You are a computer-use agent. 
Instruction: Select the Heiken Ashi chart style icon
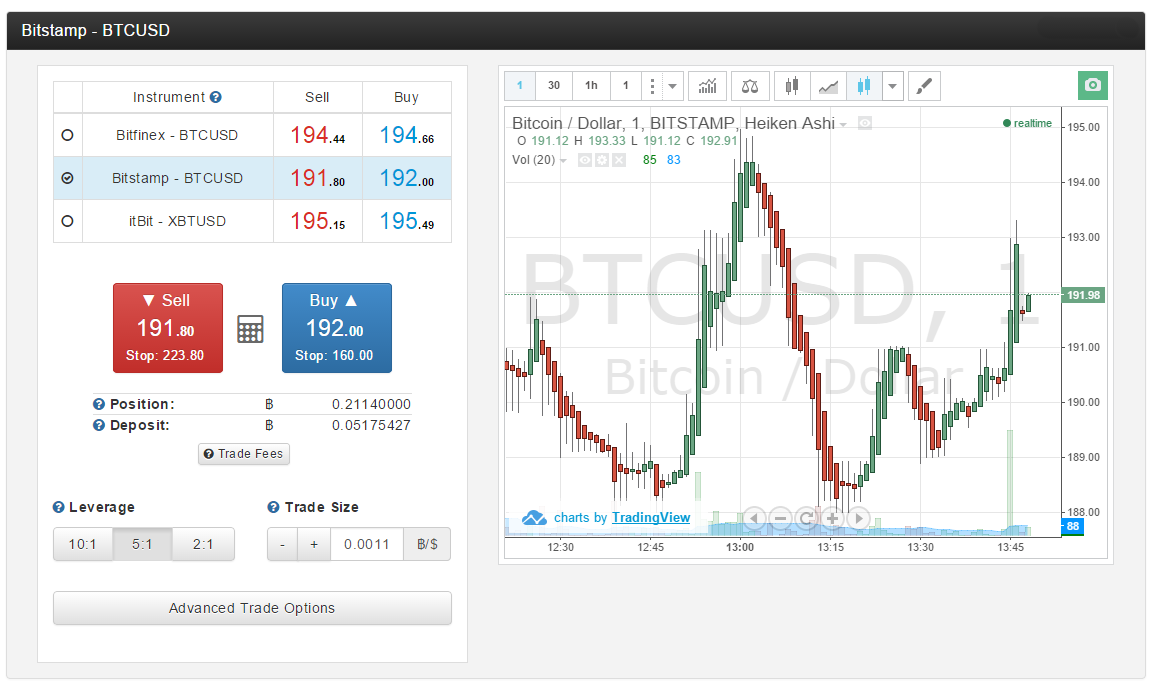click(x=863, y=86)
